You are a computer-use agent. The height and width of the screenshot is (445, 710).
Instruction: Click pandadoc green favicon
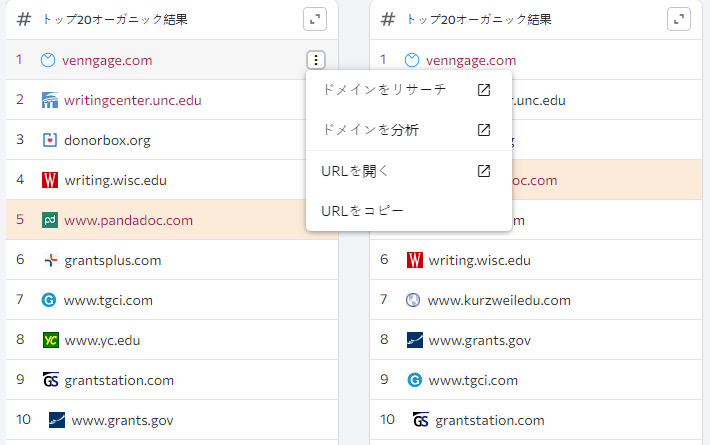[x=50, y=220]
